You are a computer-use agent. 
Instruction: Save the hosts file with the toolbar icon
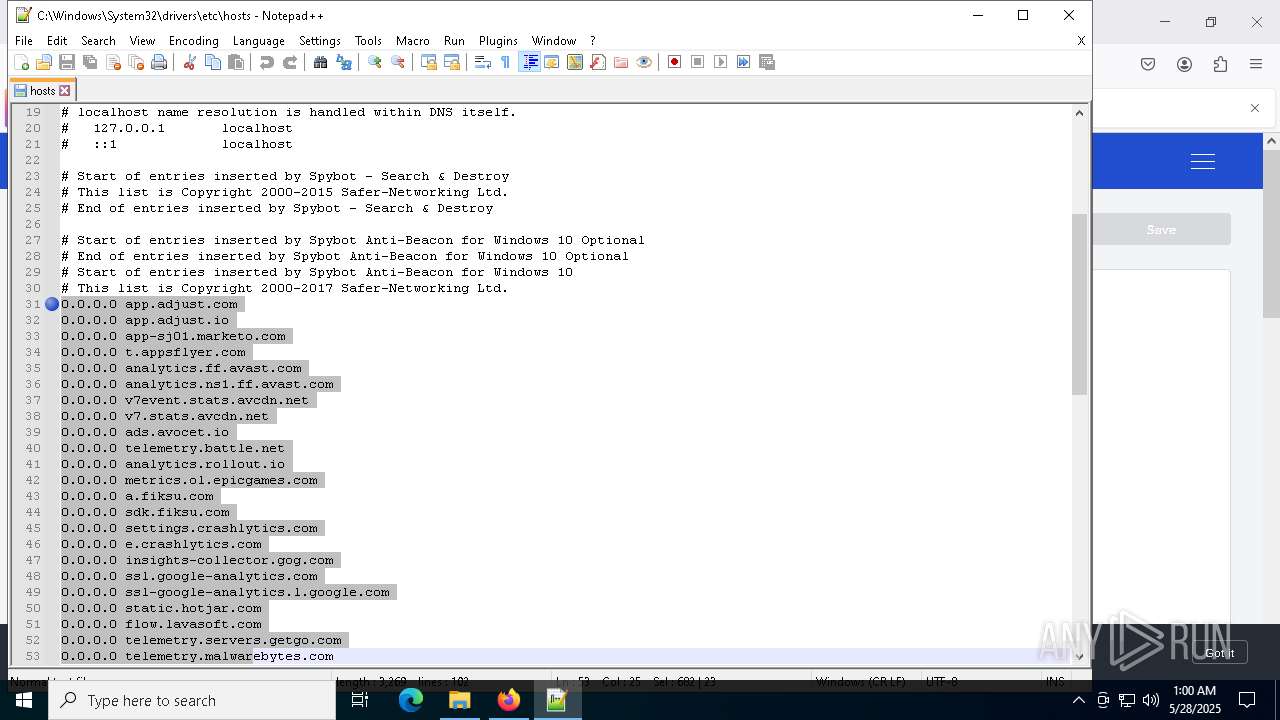point(67,62)
